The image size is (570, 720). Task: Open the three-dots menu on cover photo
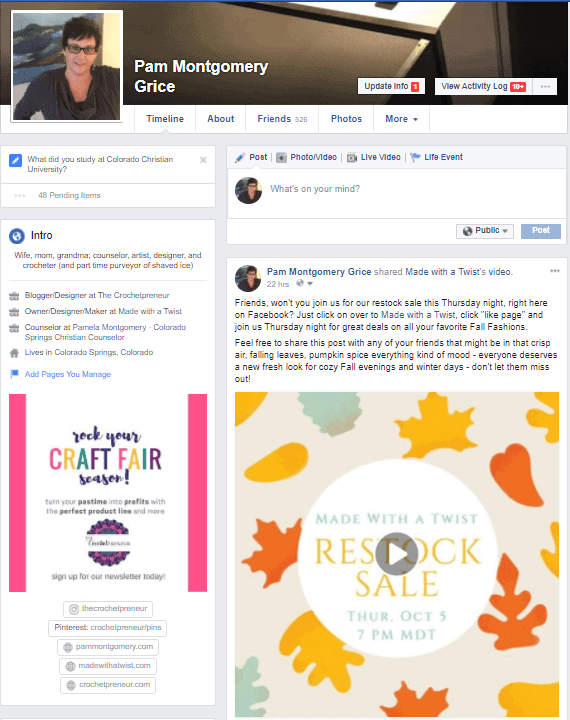tap(545, 86)
